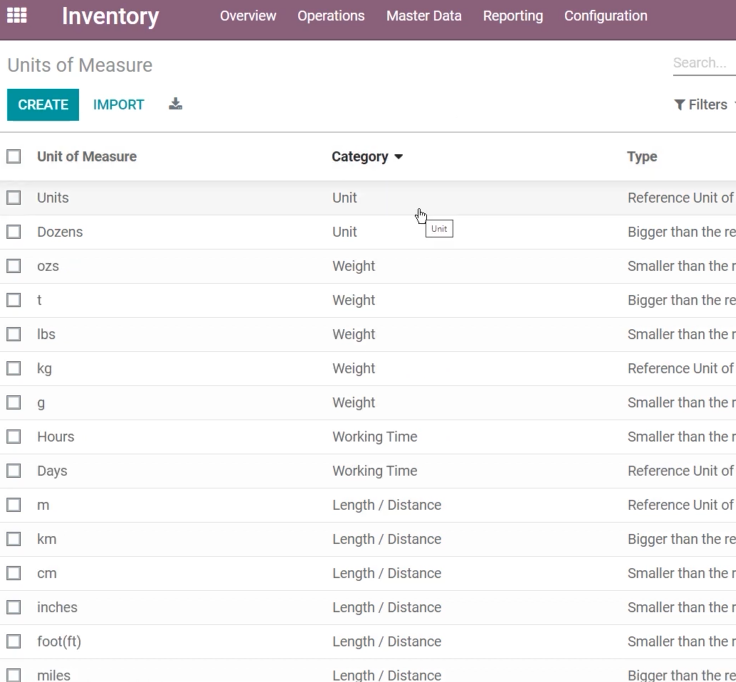
Task: Sort by the Type column header
Action: pyautogui.click(x=642, y=156)
